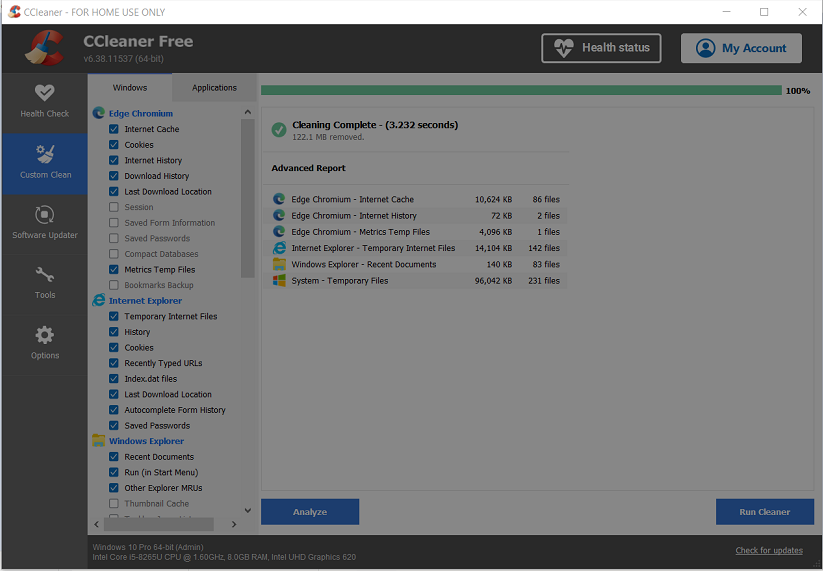Click the horizontal scroll right arrow
Image resolution: width=823 pixels, height=571 pixels.
pos(234,524)
